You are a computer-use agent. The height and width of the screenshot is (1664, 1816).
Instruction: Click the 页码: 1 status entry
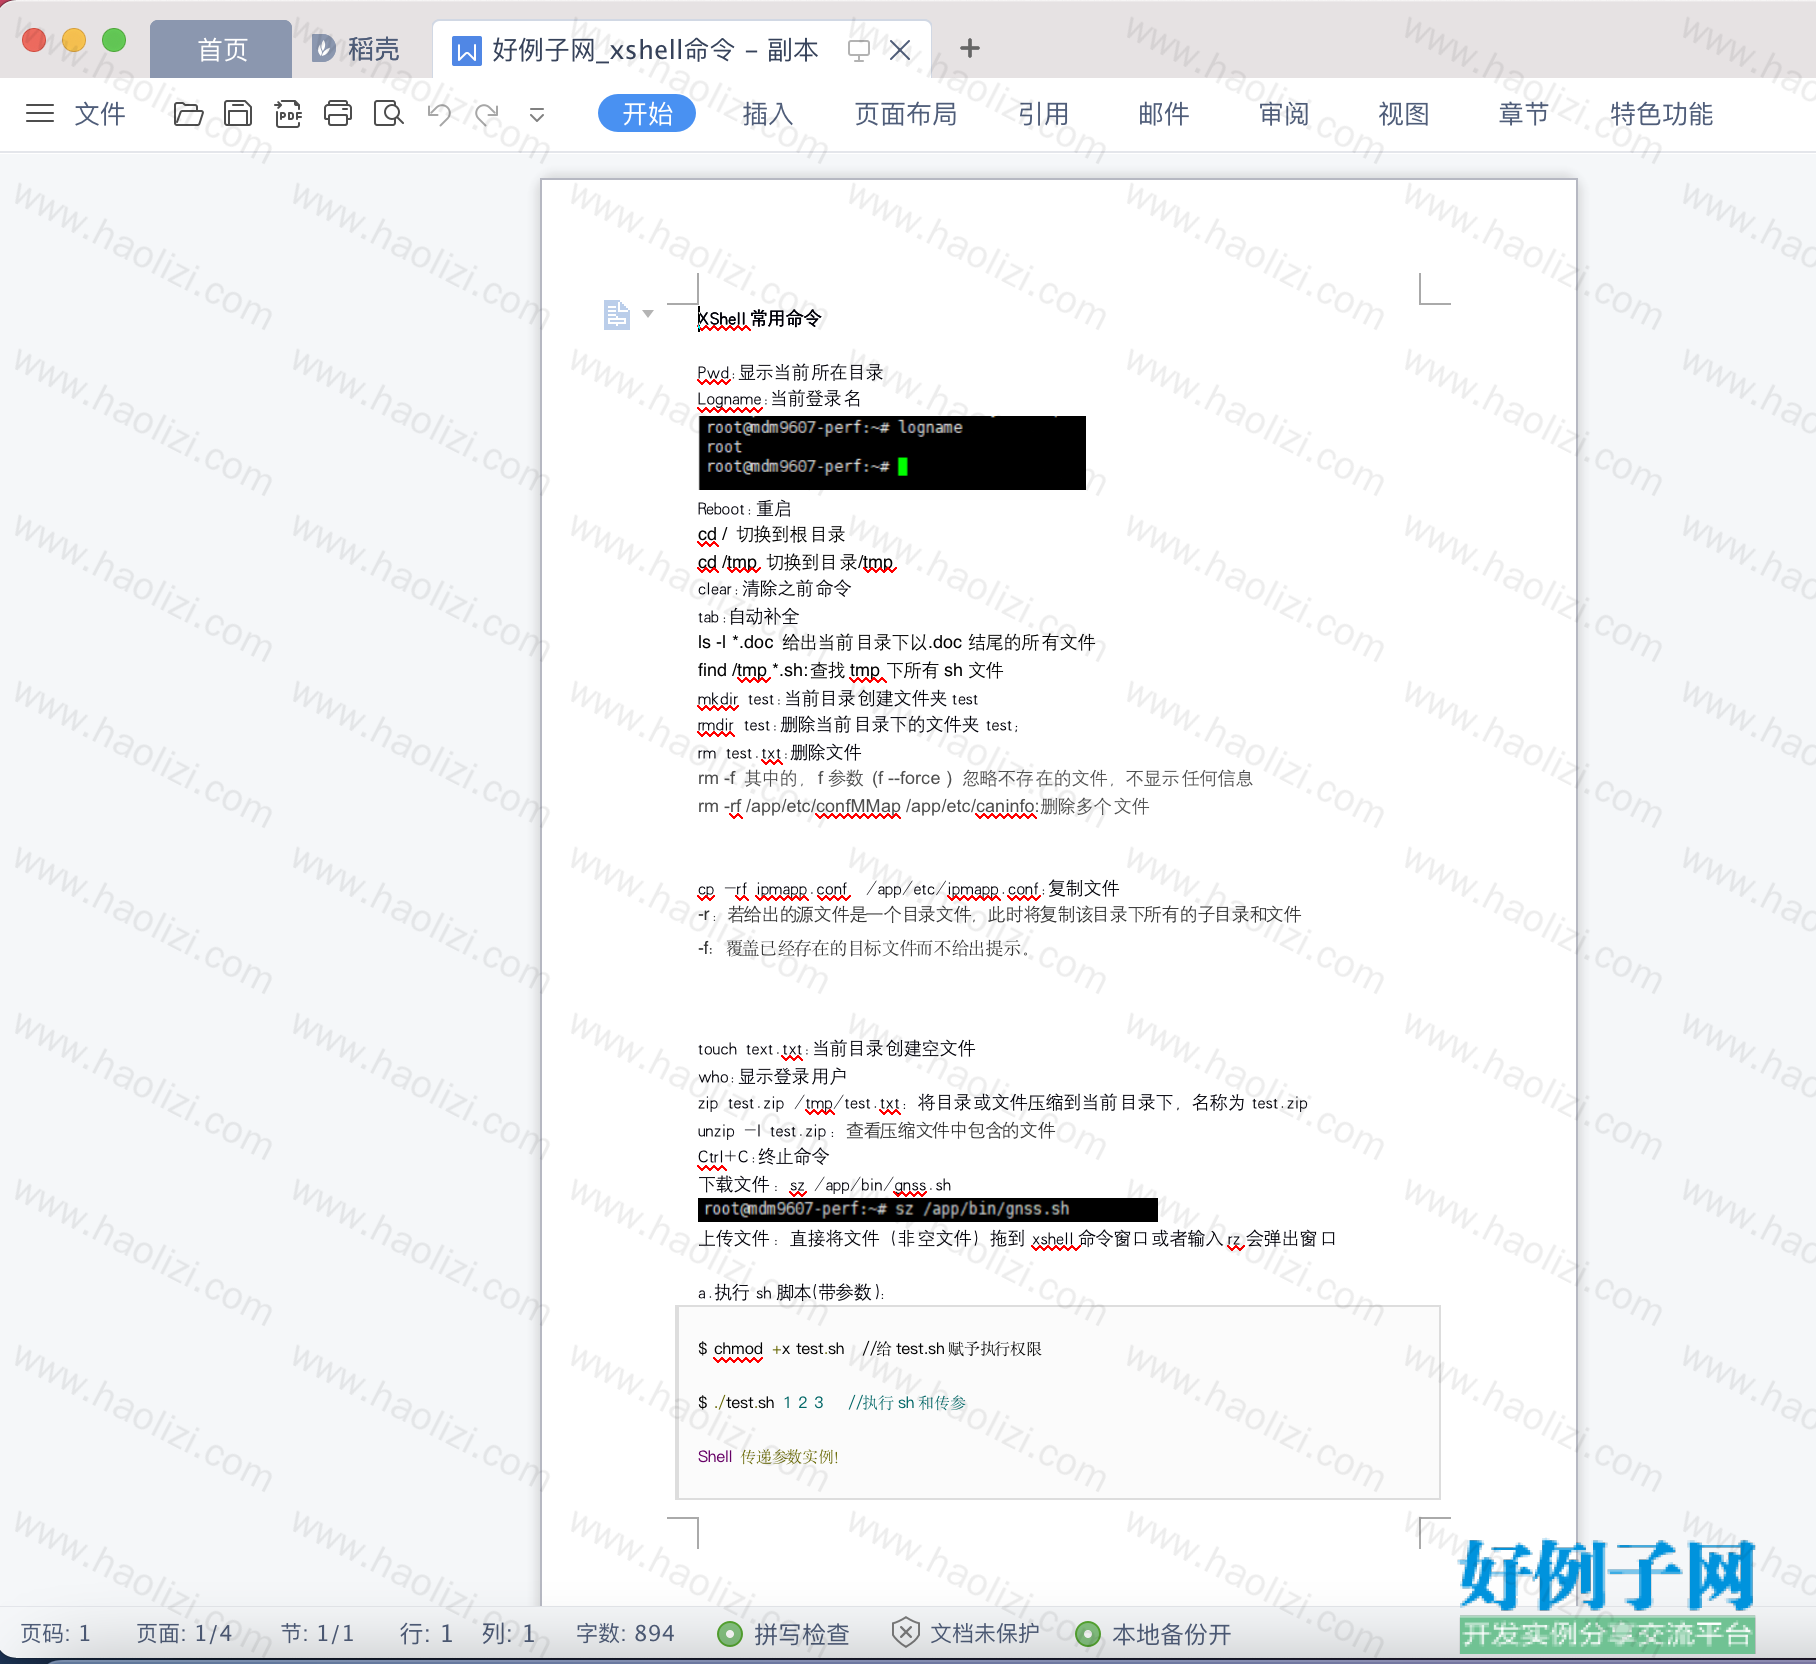pos(56,1633)
